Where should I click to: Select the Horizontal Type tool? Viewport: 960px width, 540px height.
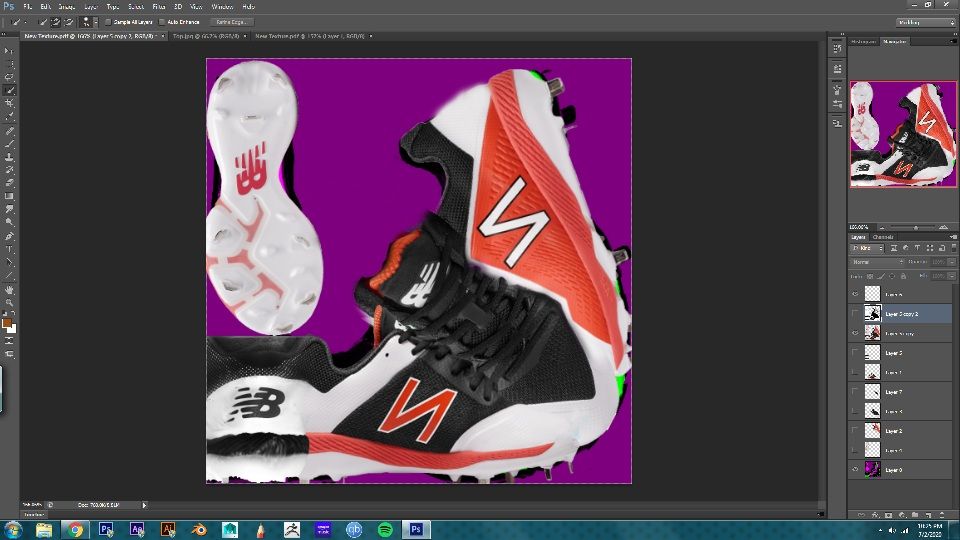point(9,249)
